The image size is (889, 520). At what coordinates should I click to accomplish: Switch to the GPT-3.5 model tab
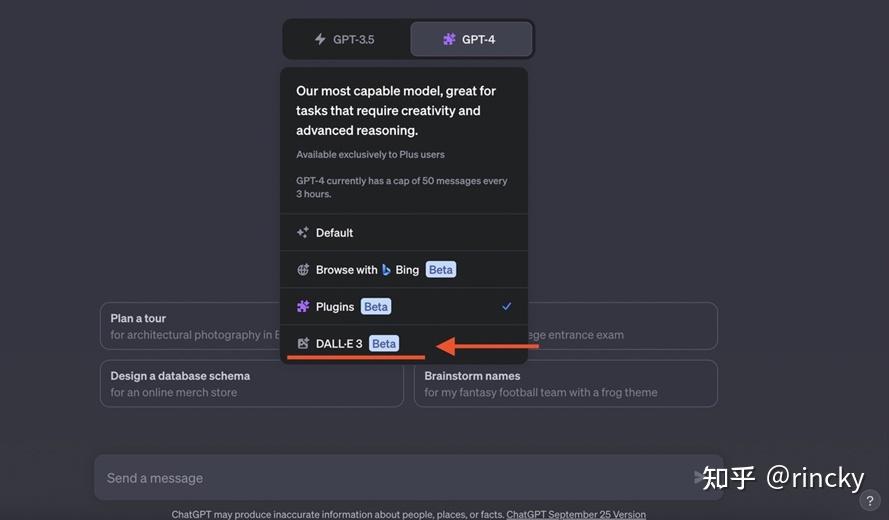click(x=346, y=39)
